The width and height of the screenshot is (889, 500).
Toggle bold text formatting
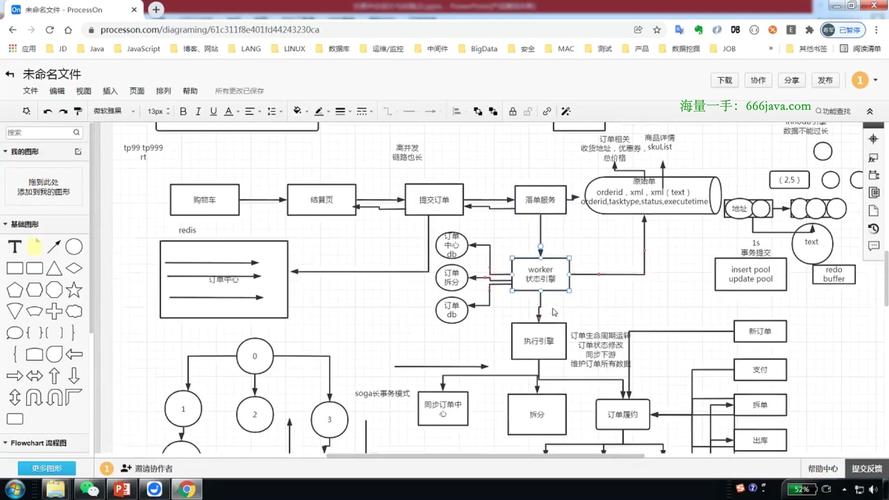183,111
